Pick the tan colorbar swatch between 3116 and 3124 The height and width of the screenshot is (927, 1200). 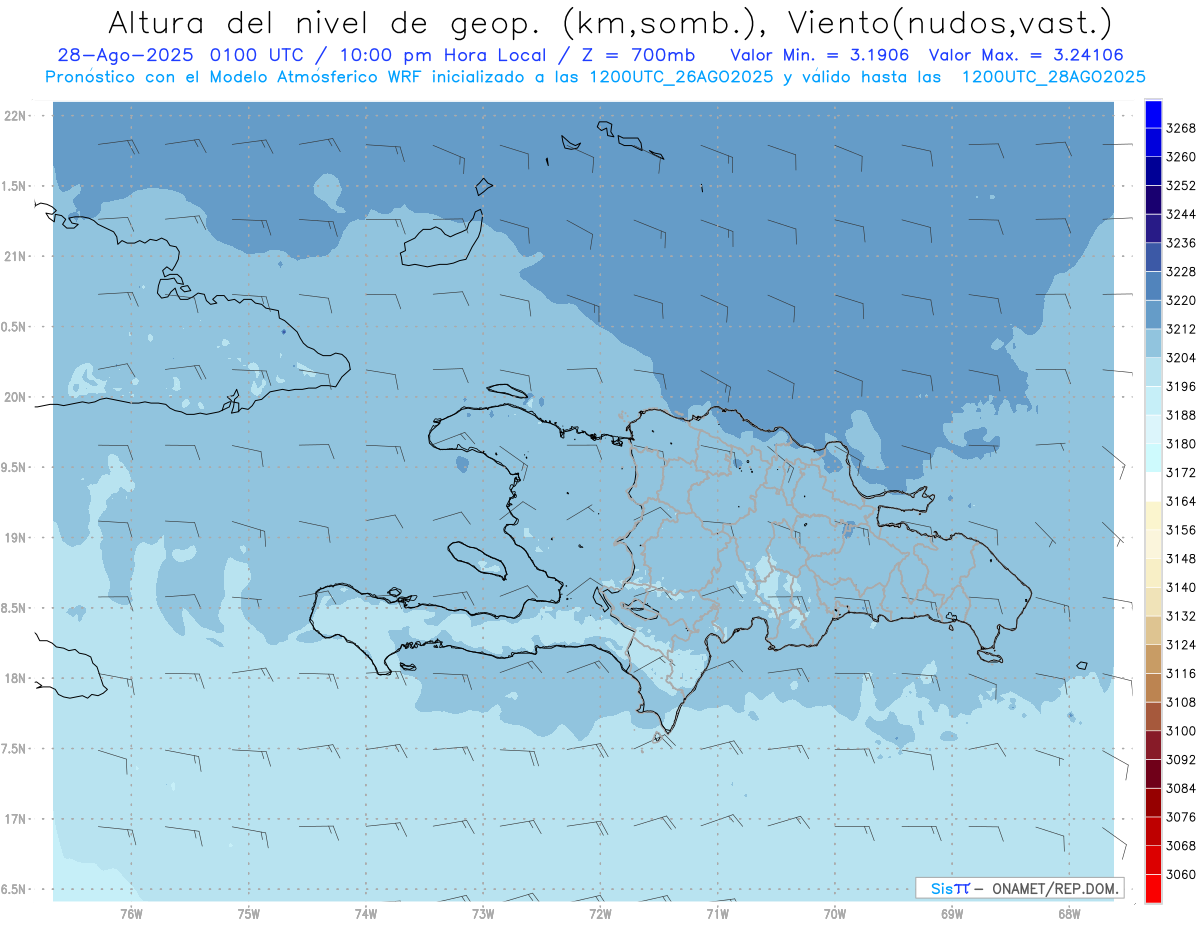[1152, 659]
